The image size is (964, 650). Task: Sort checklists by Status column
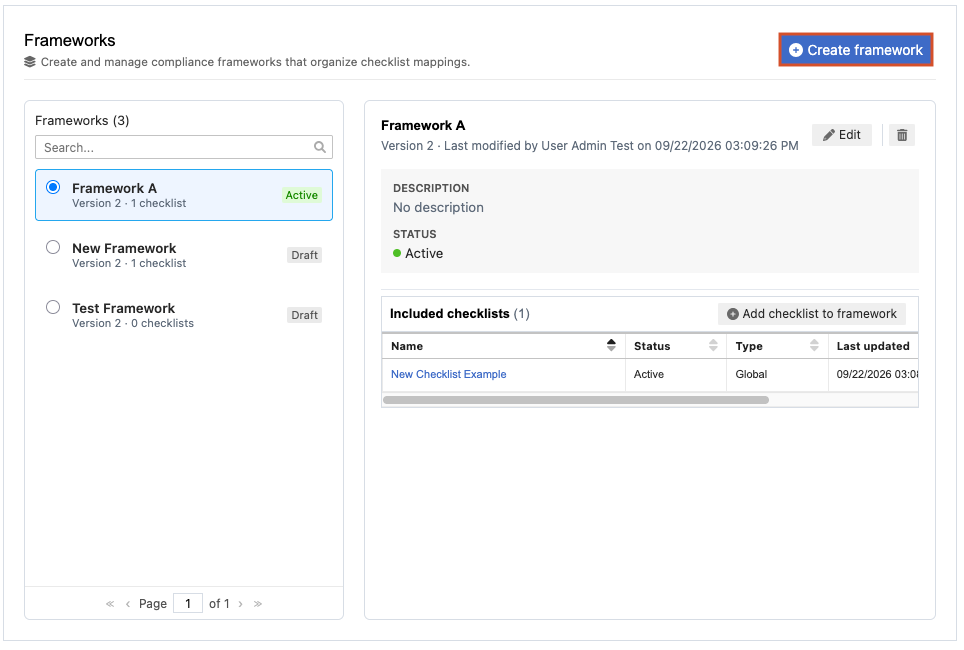click(713, 346)
